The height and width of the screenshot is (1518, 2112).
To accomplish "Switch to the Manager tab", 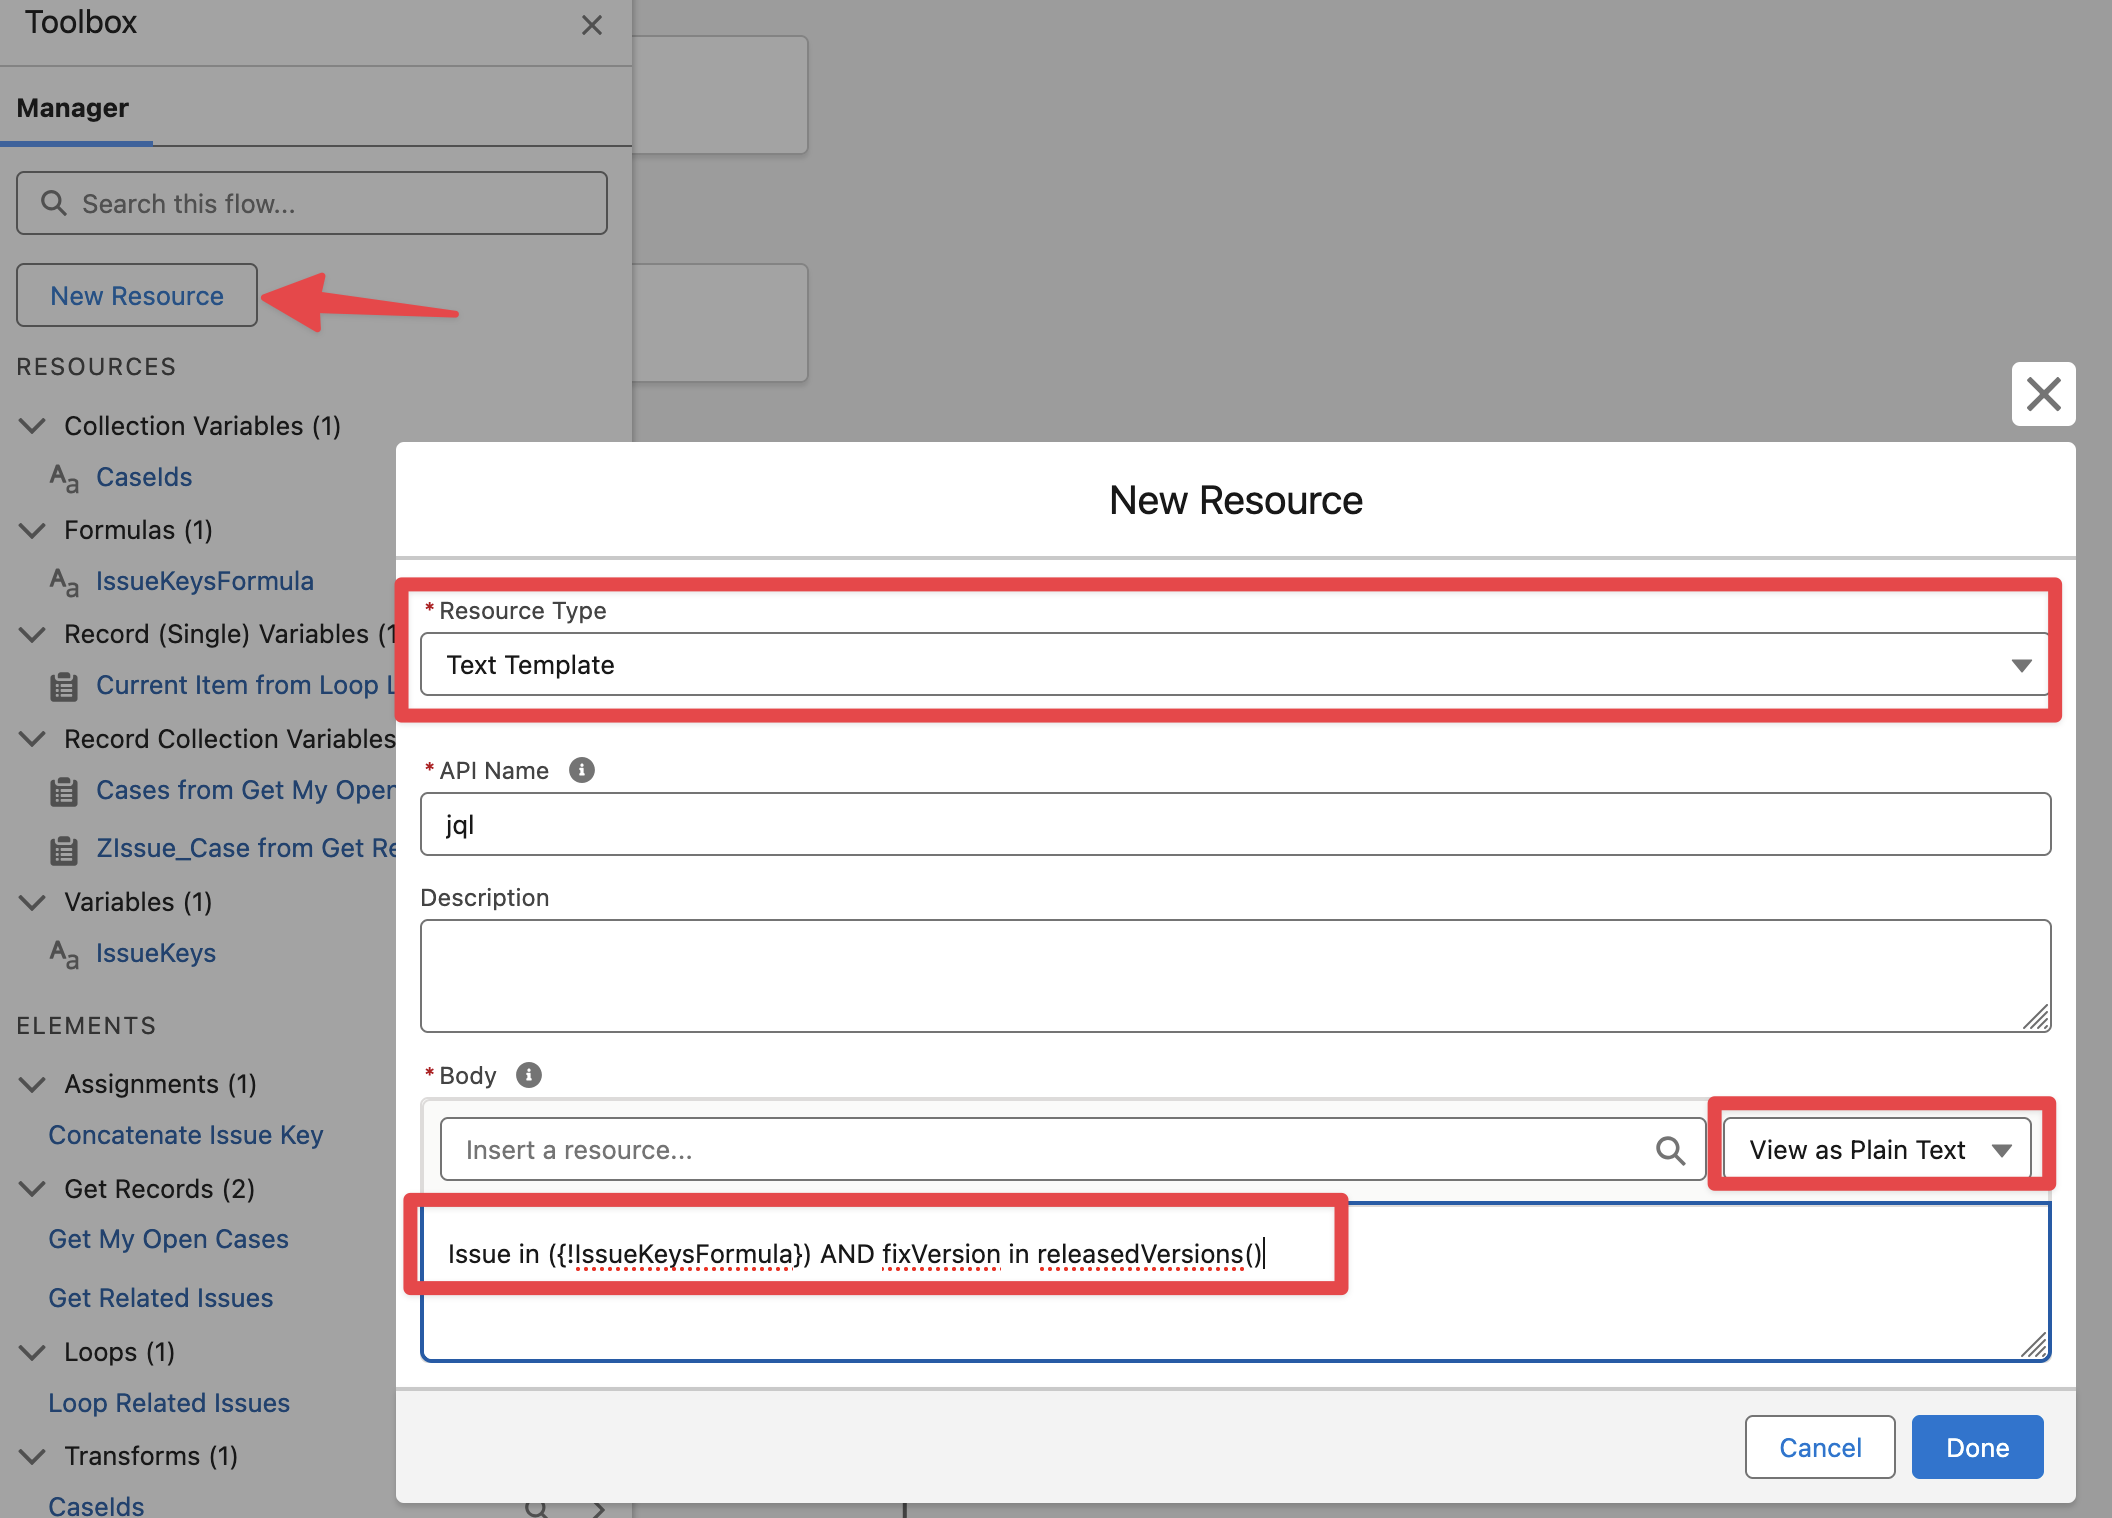I will click(73, 108).
